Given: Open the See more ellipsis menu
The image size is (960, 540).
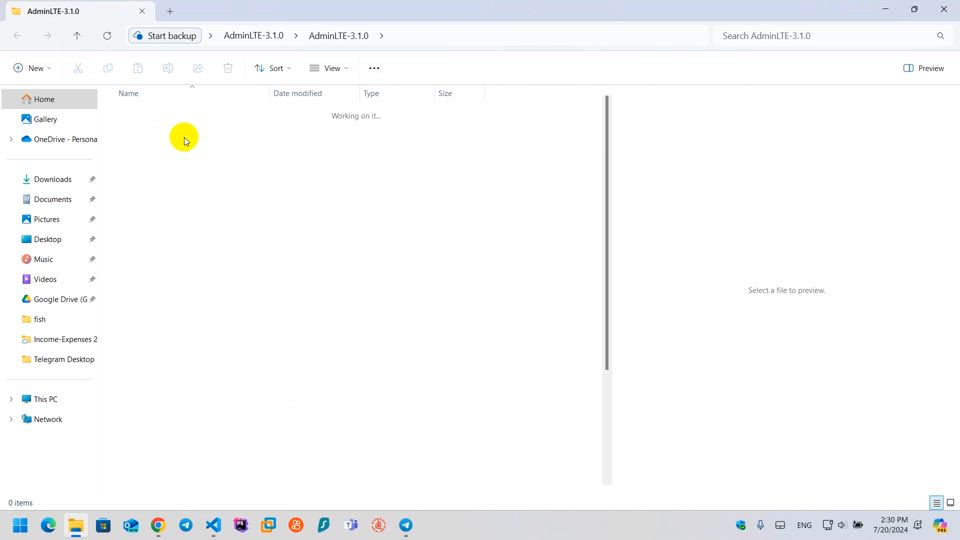Looking at the screenshot, I should click(x=374, y=68).
